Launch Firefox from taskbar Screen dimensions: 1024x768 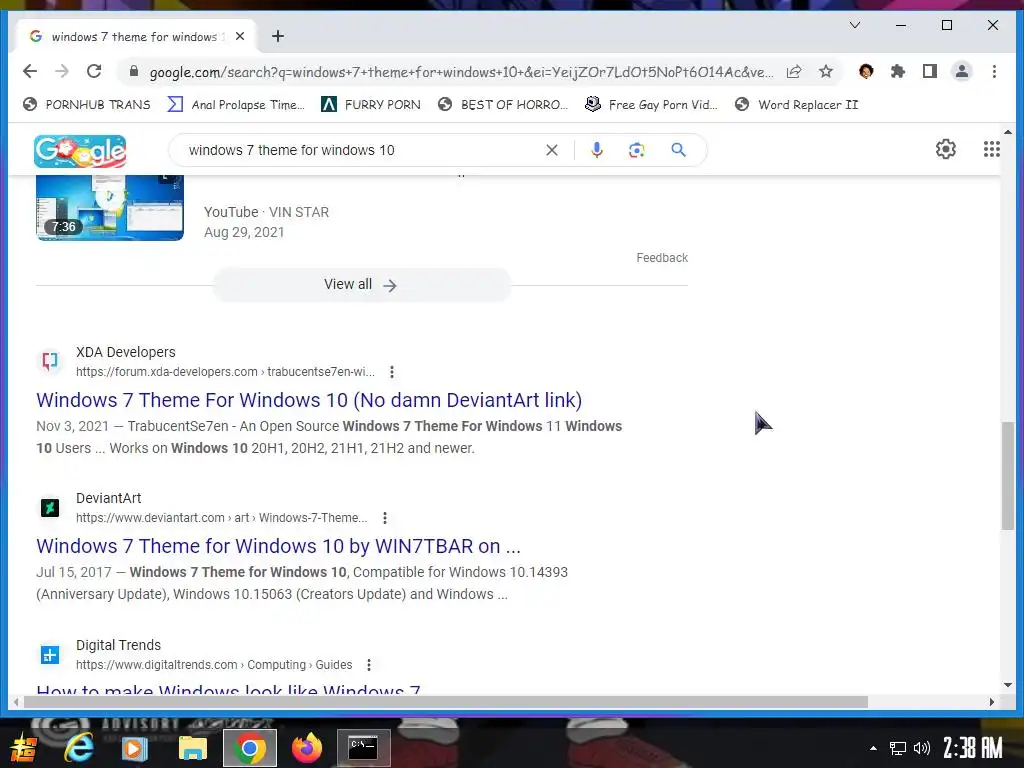[x=307, y=748]
